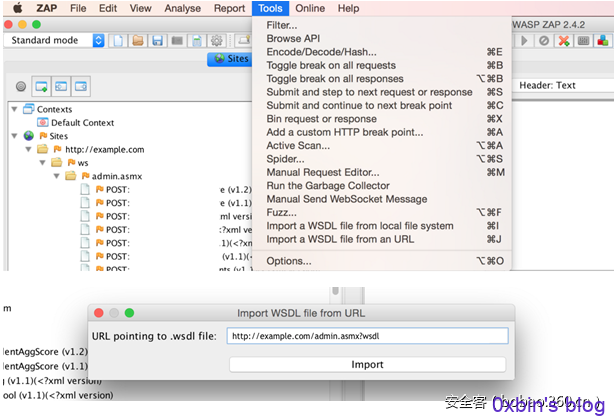Choose Fuzz... menu item

[x=382, y=212]
